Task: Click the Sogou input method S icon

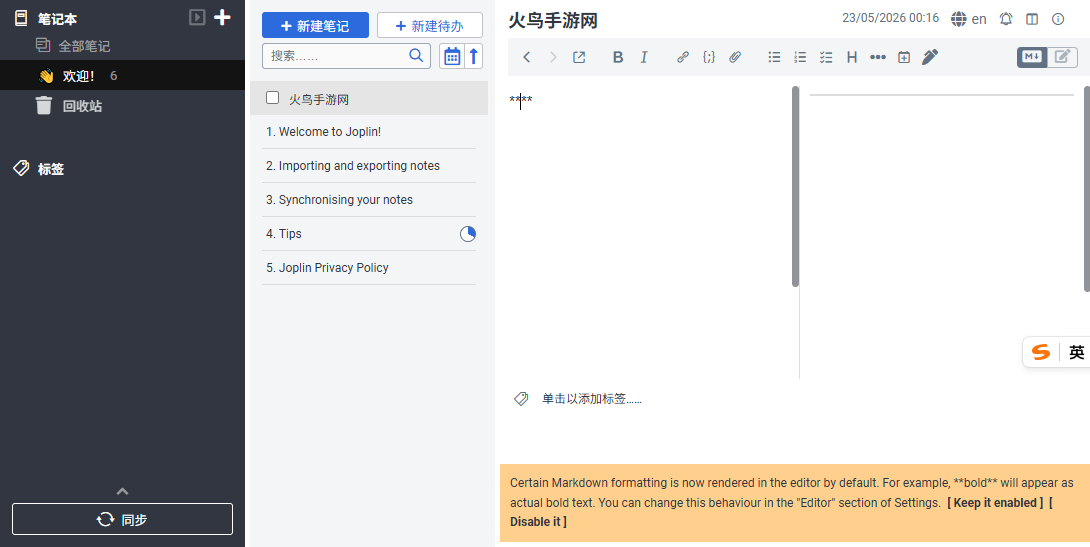Action: coord(1041,352)
